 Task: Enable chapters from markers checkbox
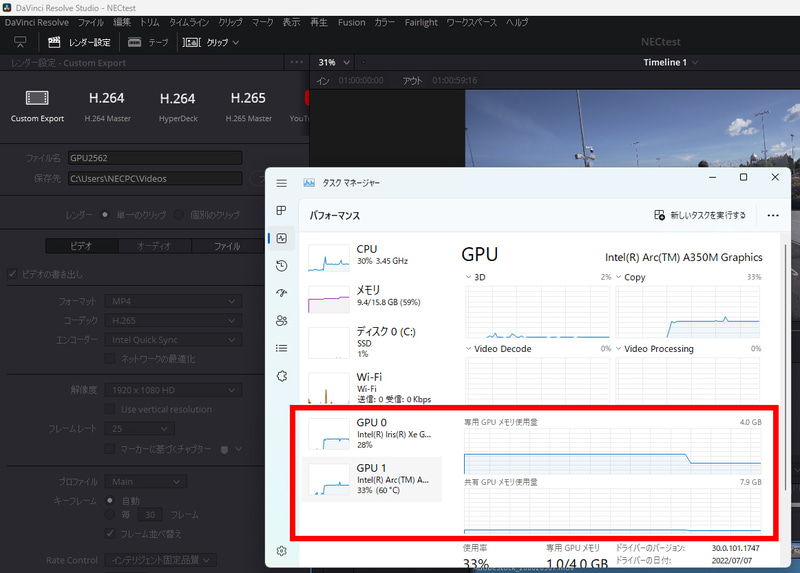pyautogui.click(x=110, y=449)
